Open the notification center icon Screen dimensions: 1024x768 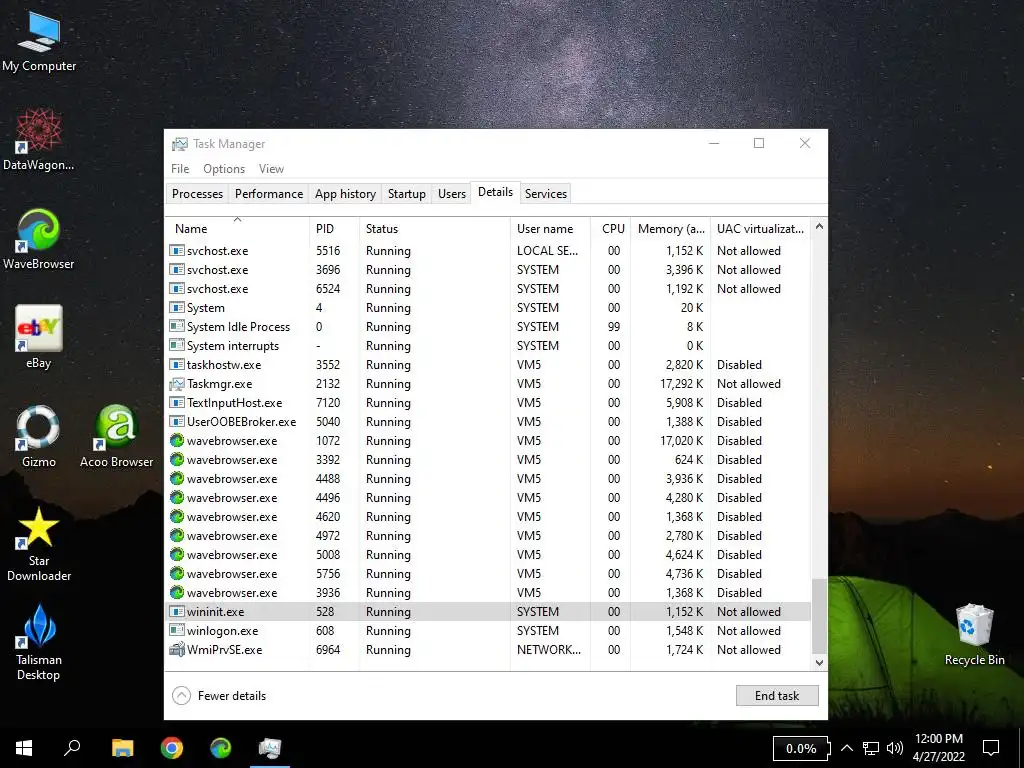pos(991,748)
